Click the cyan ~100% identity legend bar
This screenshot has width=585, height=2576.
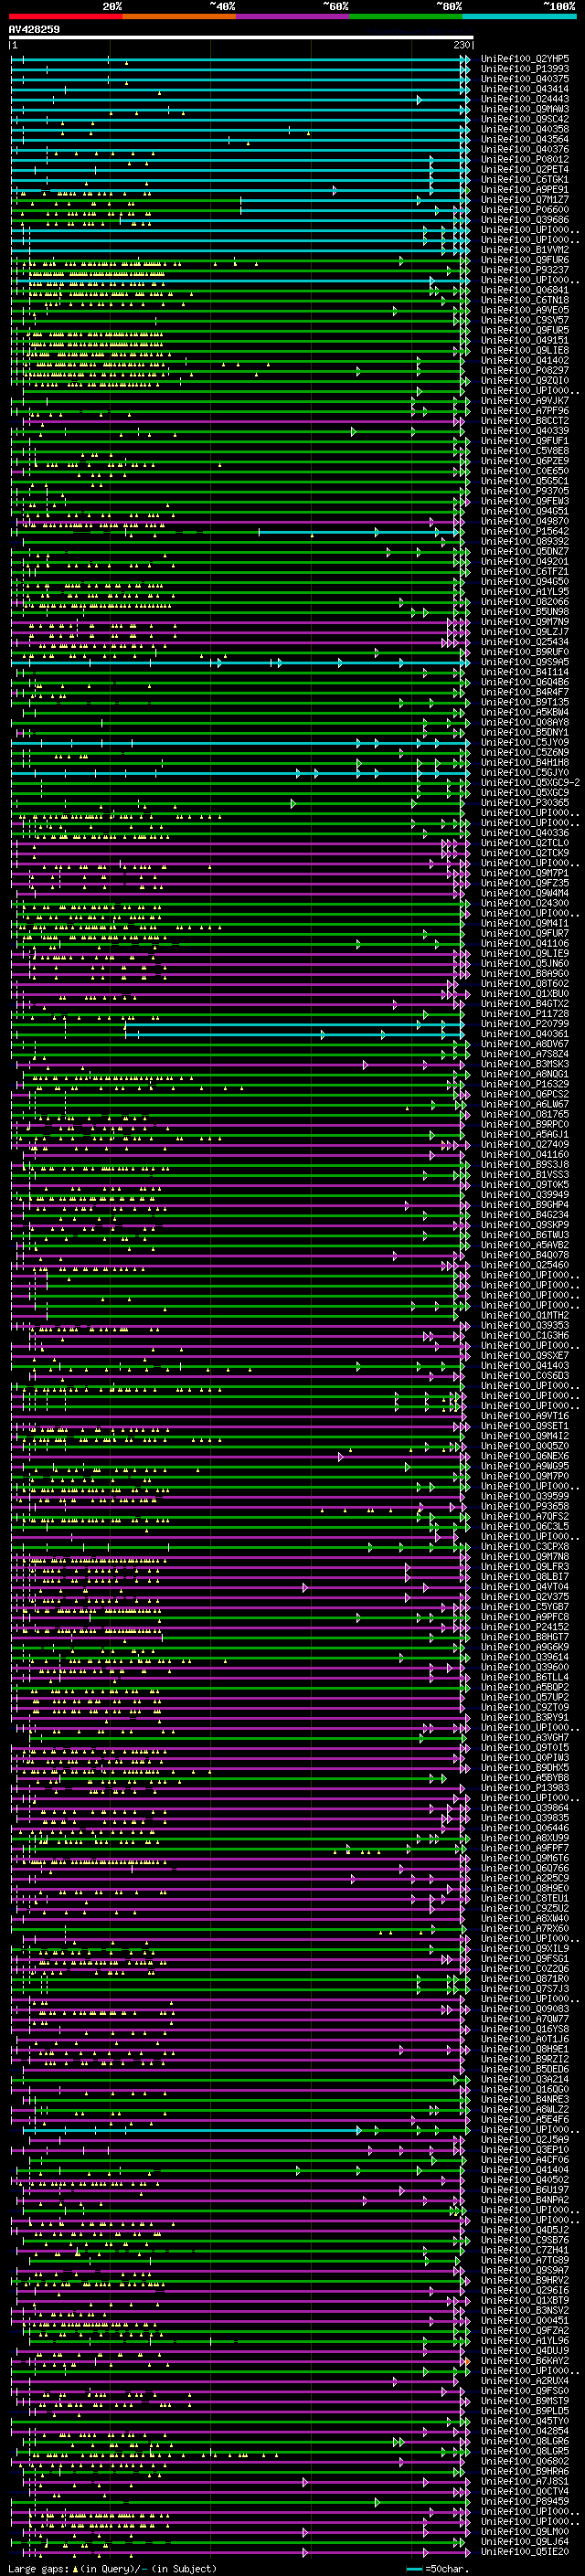(x=520, y=16)
